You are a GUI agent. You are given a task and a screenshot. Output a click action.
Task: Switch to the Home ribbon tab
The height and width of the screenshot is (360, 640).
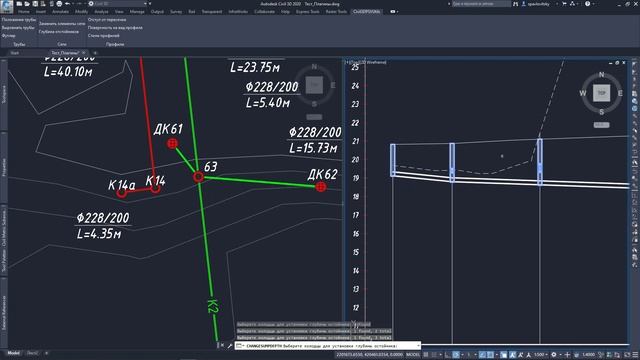24,11
